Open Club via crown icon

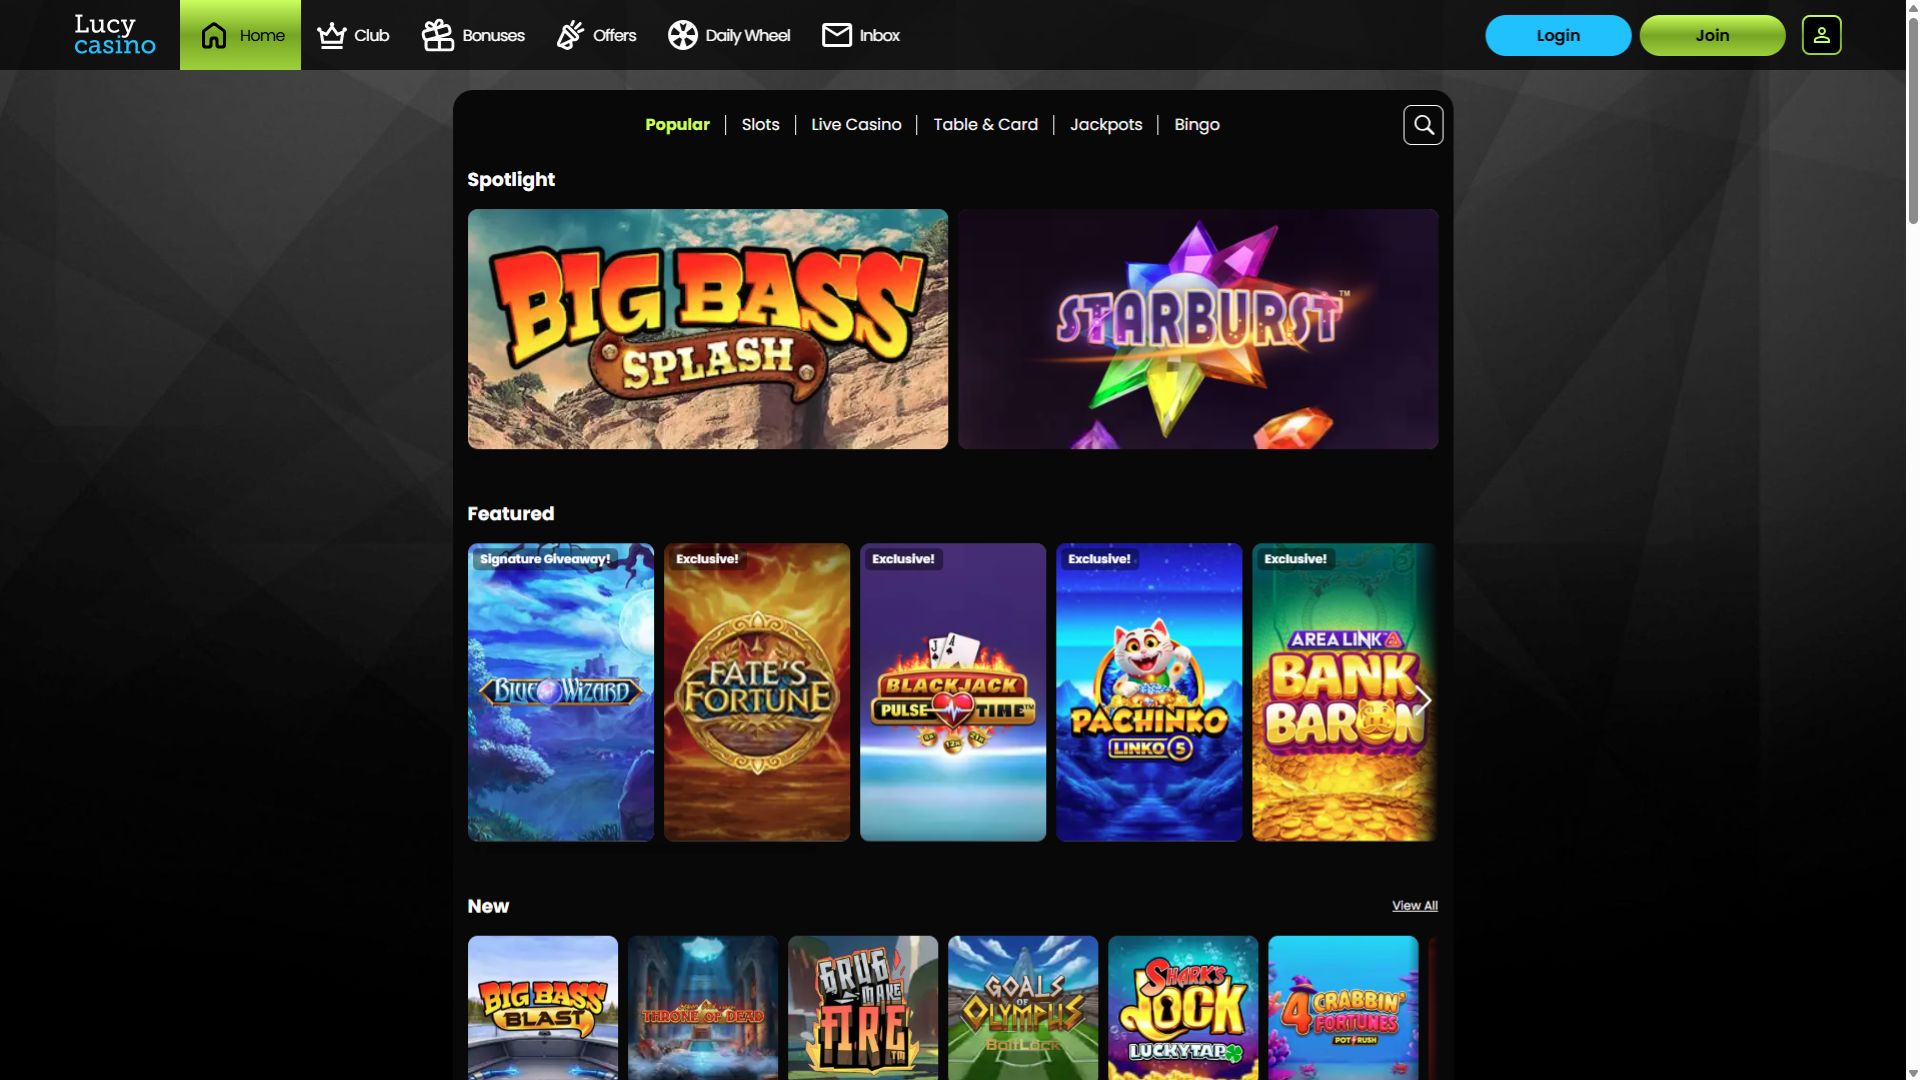[331, 35]
